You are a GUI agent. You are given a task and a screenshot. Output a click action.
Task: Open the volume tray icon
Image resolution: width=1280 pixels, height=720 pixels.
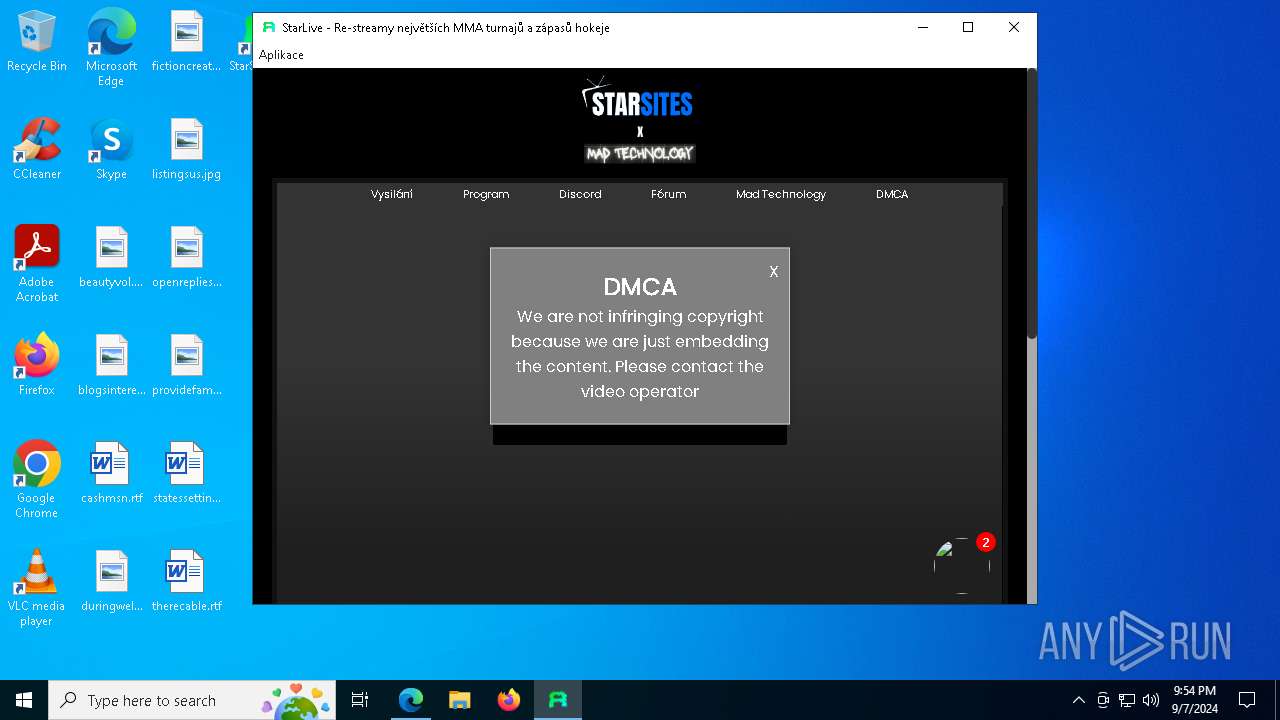pos(1151,700)
